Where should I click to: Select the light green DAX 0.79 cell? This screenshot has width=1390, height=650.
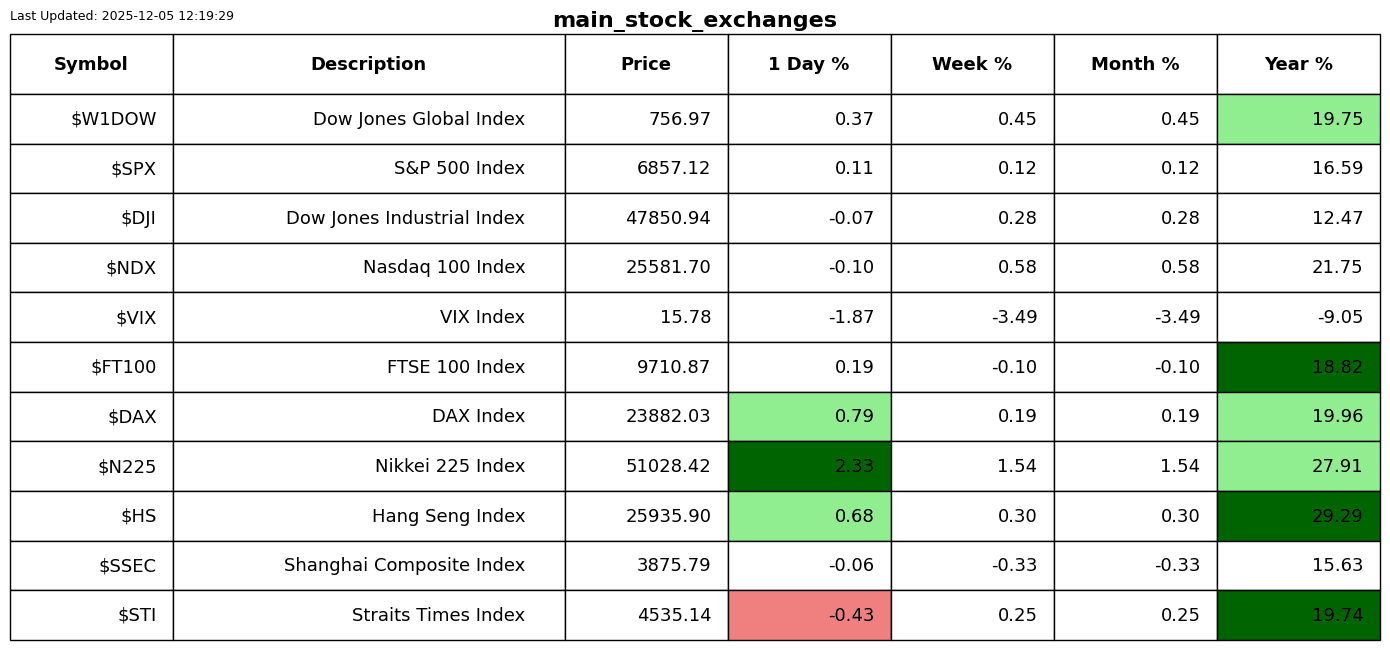[x=809, y=417]
